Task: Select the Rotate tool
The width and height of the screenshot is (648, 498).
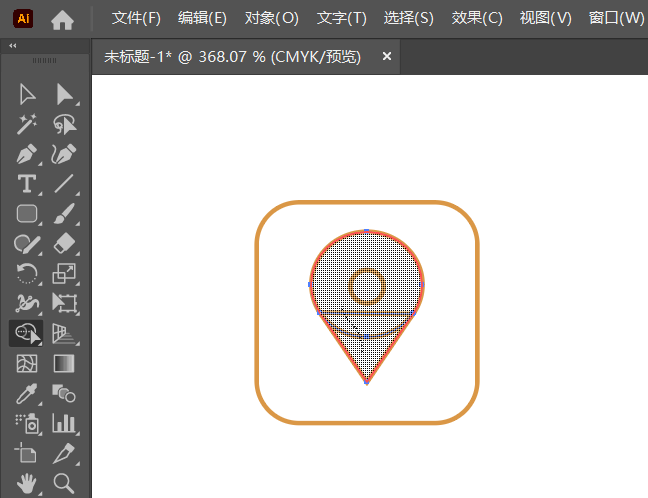Action: (27, 274)
